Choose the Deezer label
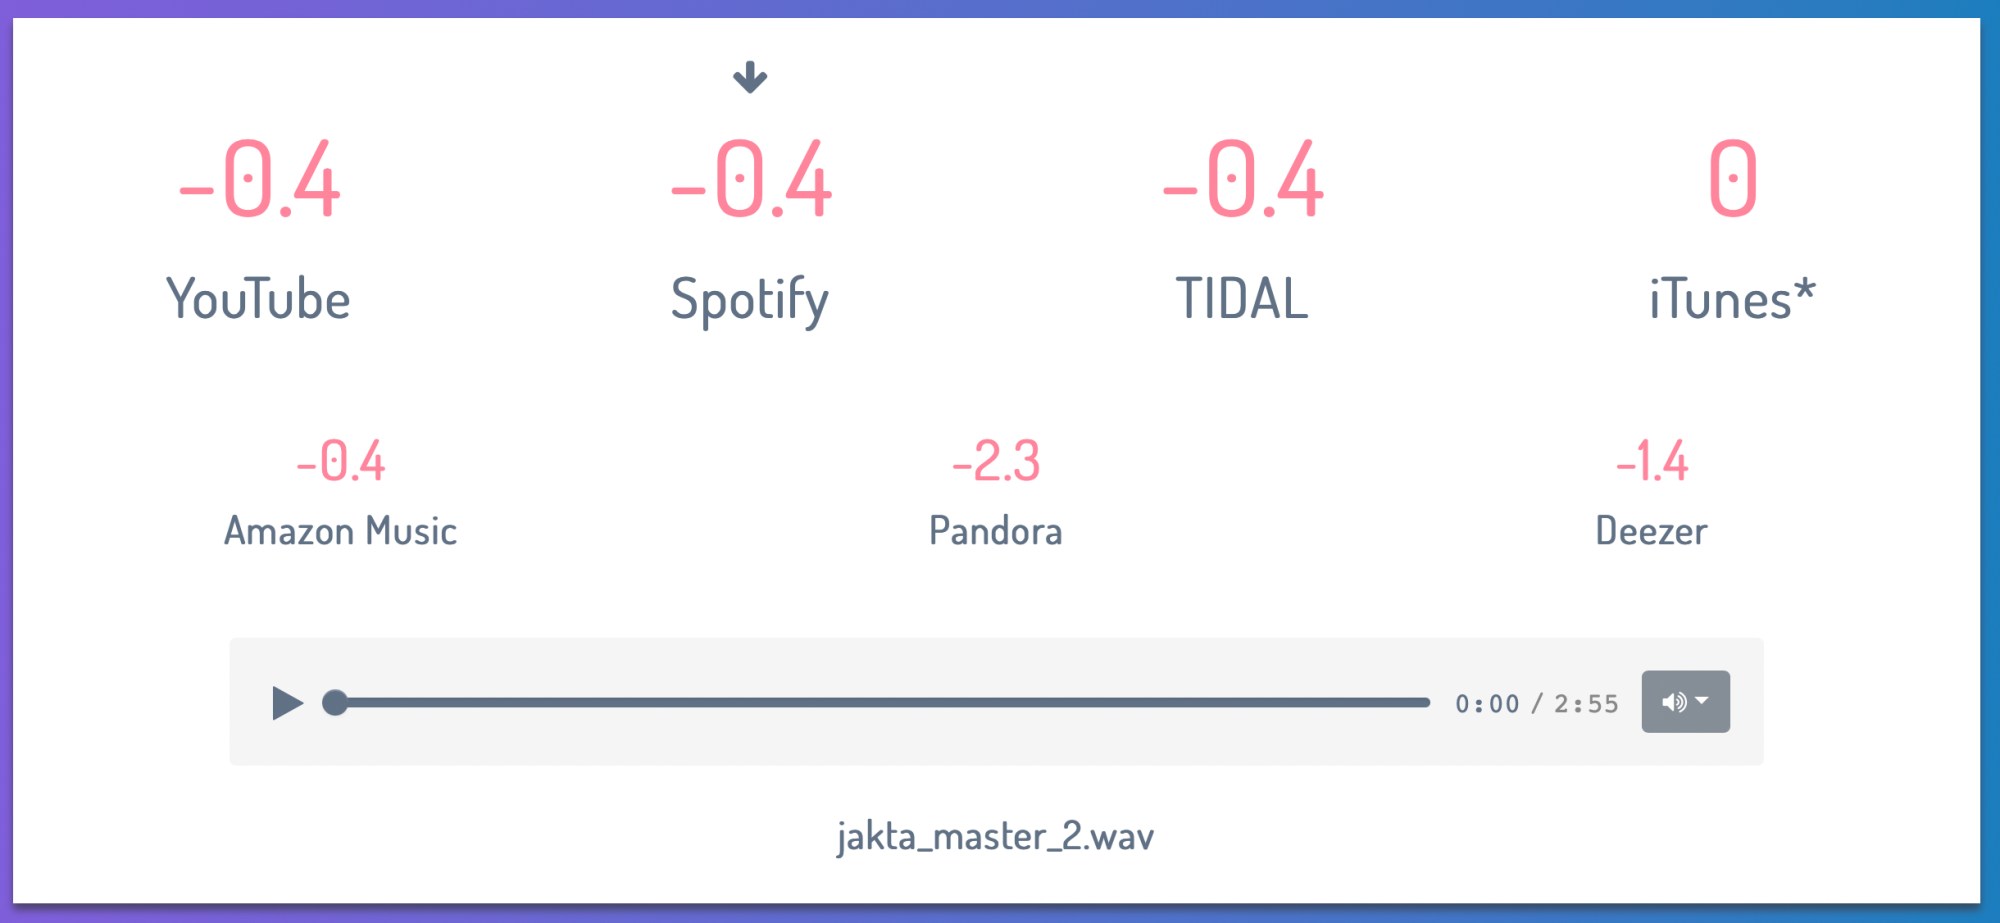The width and height of the screenshot is (2000, 923). click(x=1651, y=531)
